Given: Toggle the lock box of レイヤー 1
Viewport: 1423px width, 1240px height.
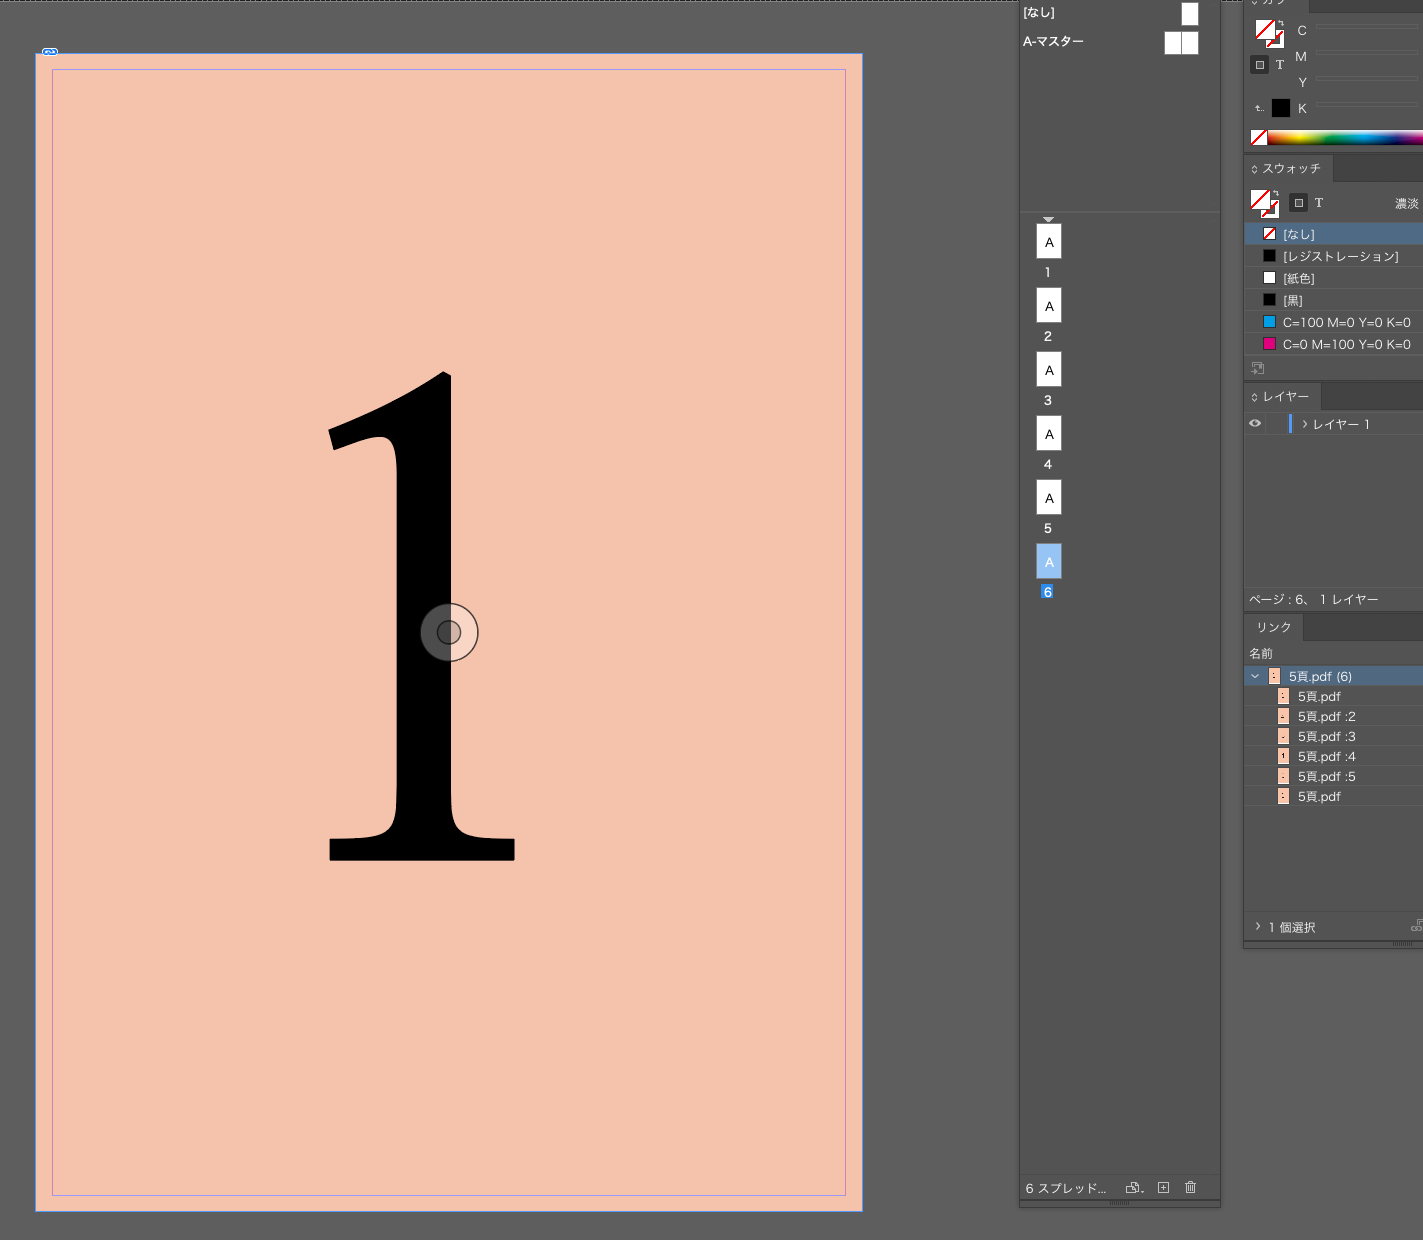Looking at the screenshot, I should pyautogui.click(x=1276, y=424).
